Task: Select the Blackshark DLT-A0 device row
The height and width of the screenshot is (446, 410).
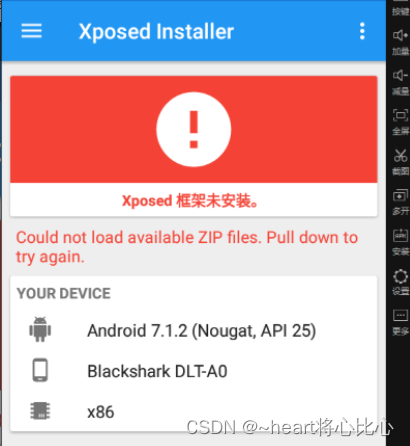Action: [194, 371]
